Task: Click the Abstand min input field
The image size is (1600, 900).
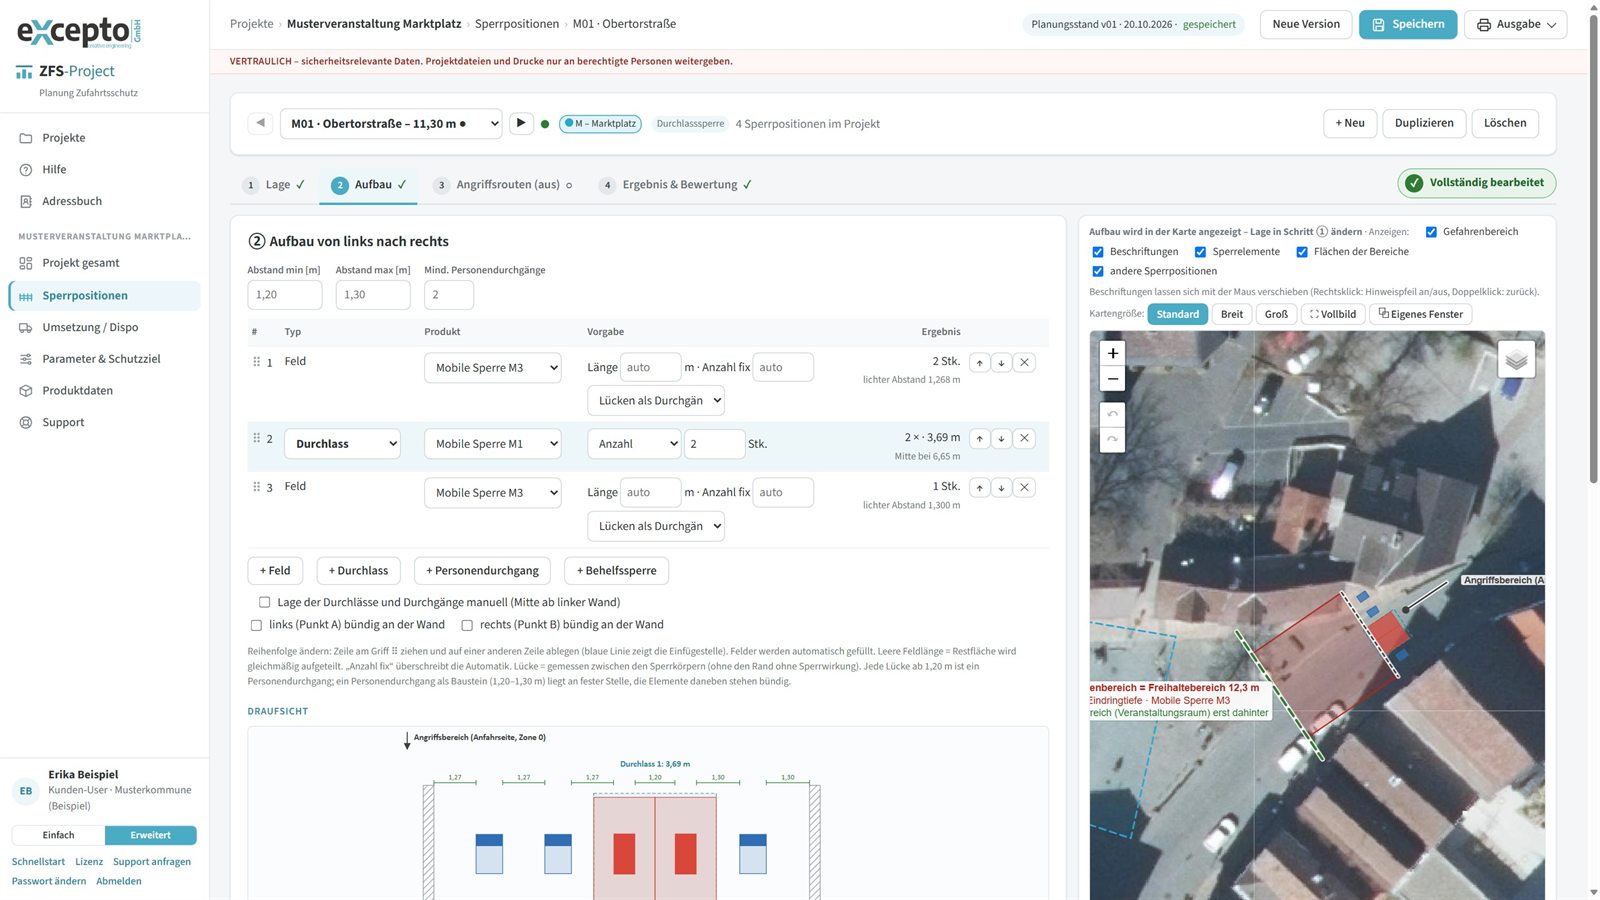Action: (x=285, y=295)
